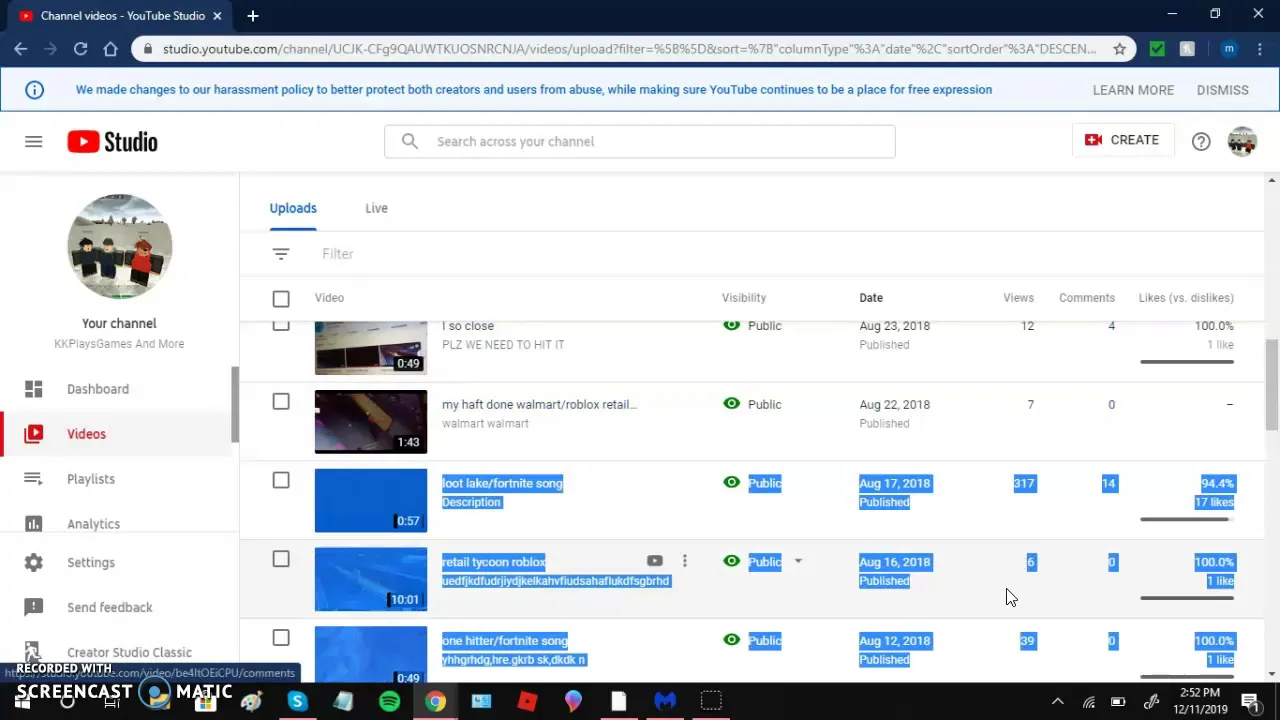Click likes ratio bar for retail tycoon
Viewport: 1280px width, 720px height.
[x=1187, y=598]
